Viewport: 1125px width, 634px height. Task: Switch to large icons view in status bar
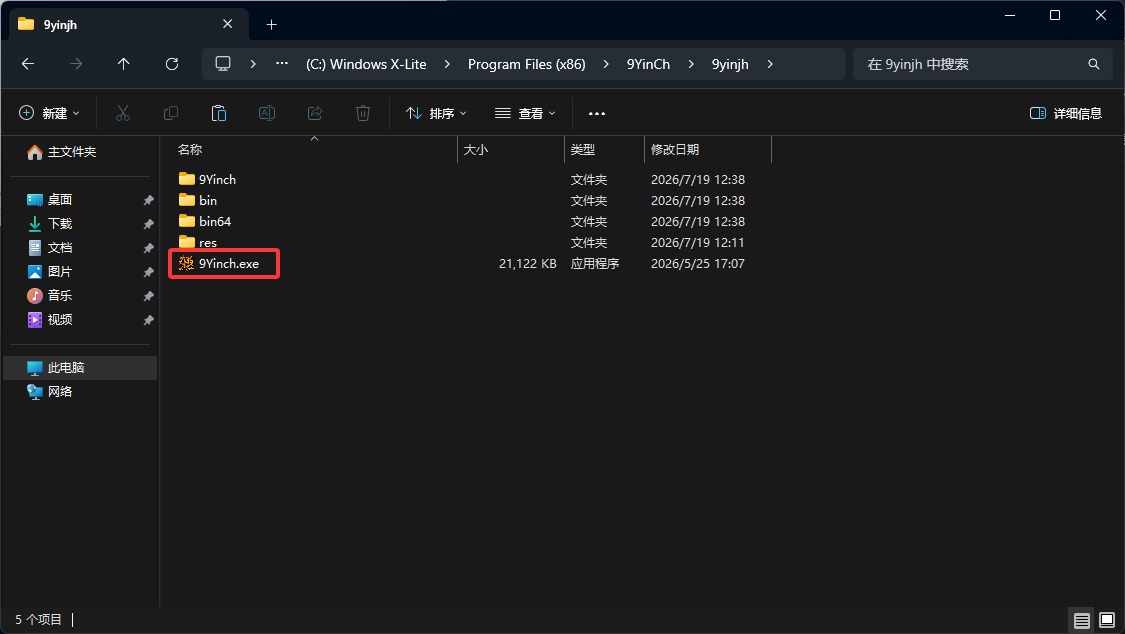(1106, 620)
